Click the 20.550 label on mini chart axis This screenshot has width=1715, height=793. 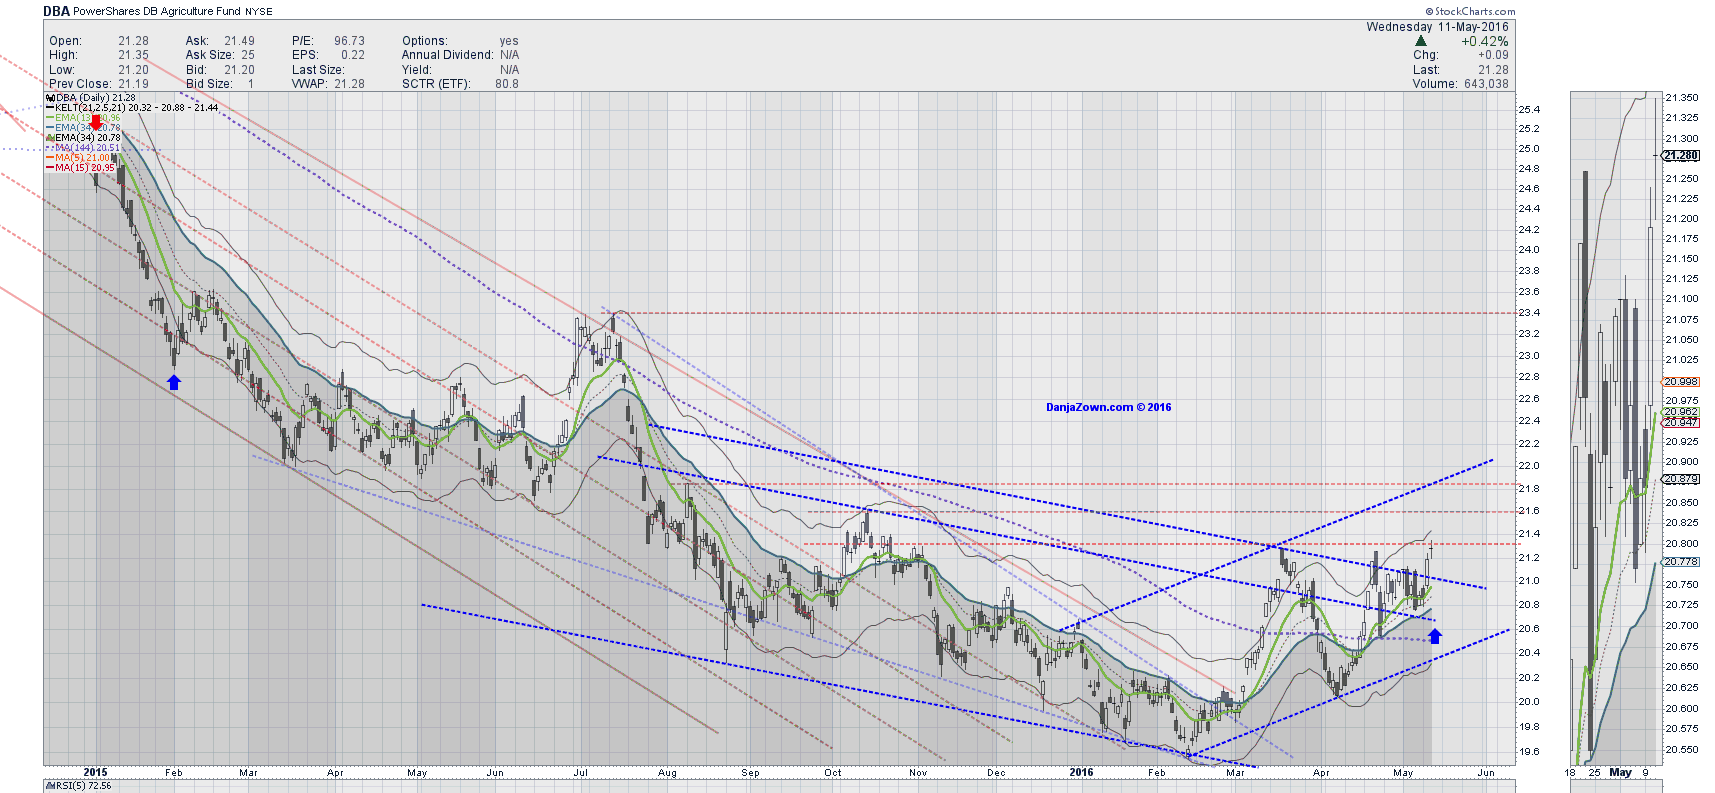tap(1681, 750)
